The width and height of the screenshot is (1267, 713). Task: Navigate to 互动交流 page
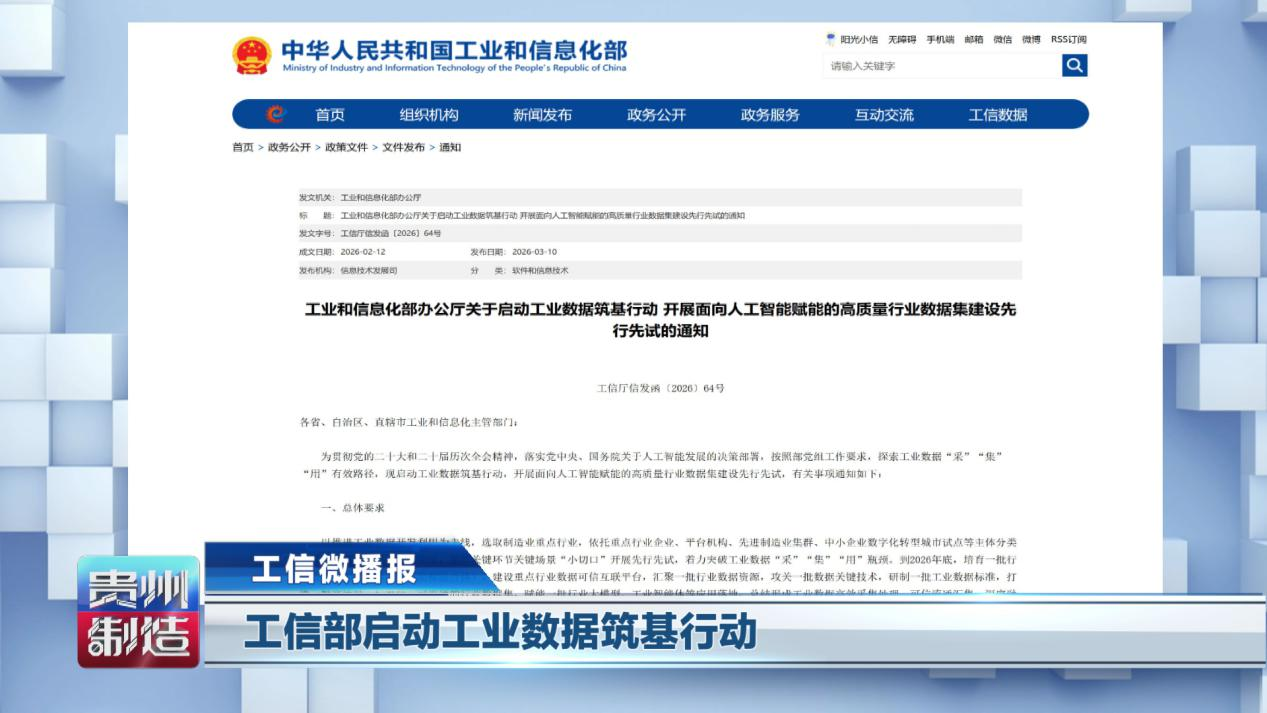tap(884, 115)
